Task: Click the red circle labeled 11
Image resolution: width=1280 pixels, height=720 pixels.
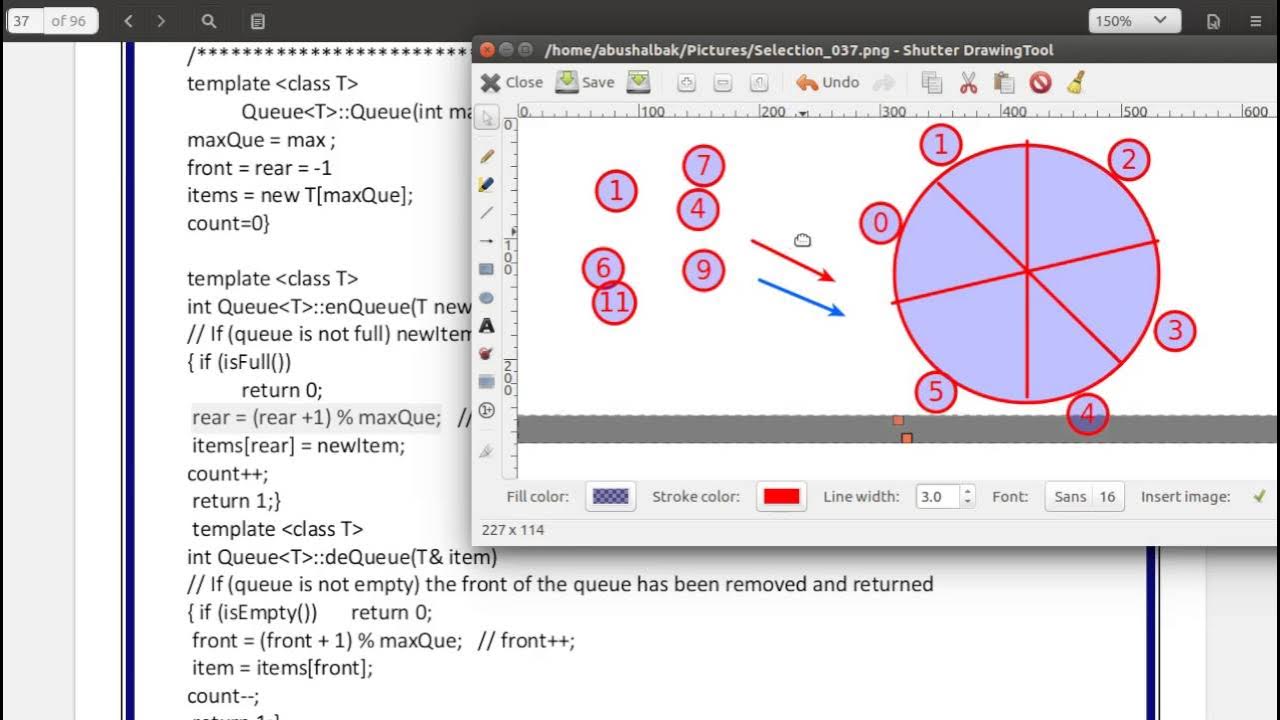Action: [614, 302]
